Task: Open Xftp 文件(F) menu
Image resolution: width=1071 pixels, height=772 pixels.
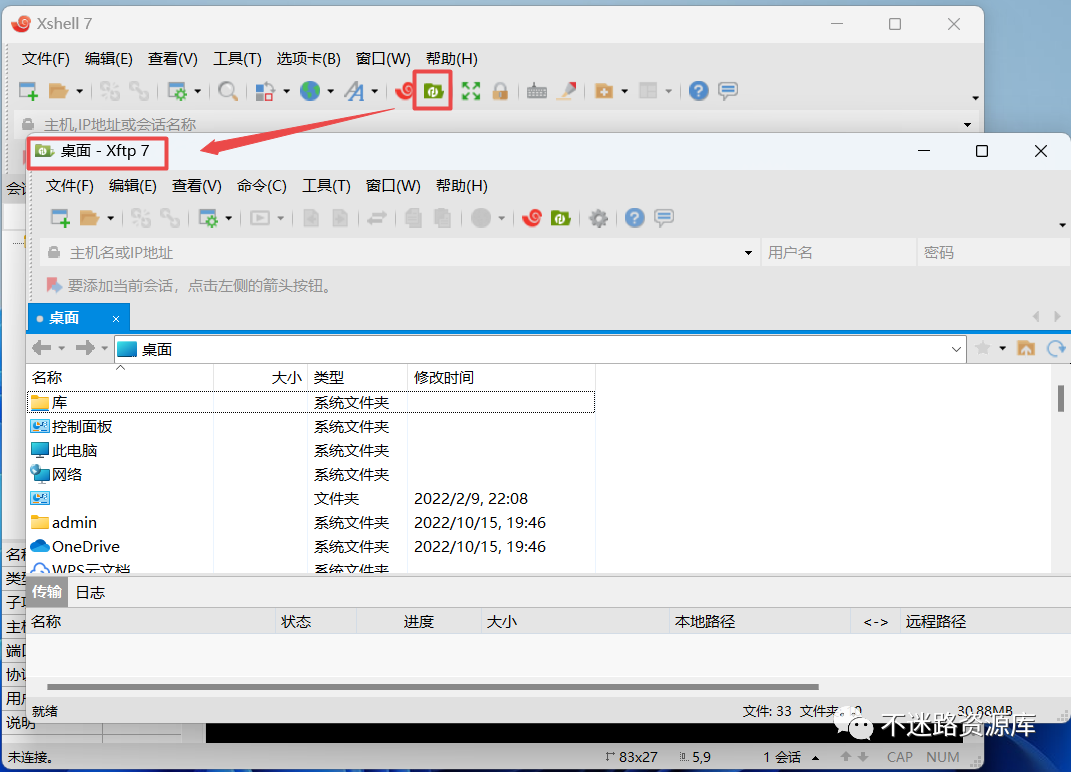Action: click(69, 186)
